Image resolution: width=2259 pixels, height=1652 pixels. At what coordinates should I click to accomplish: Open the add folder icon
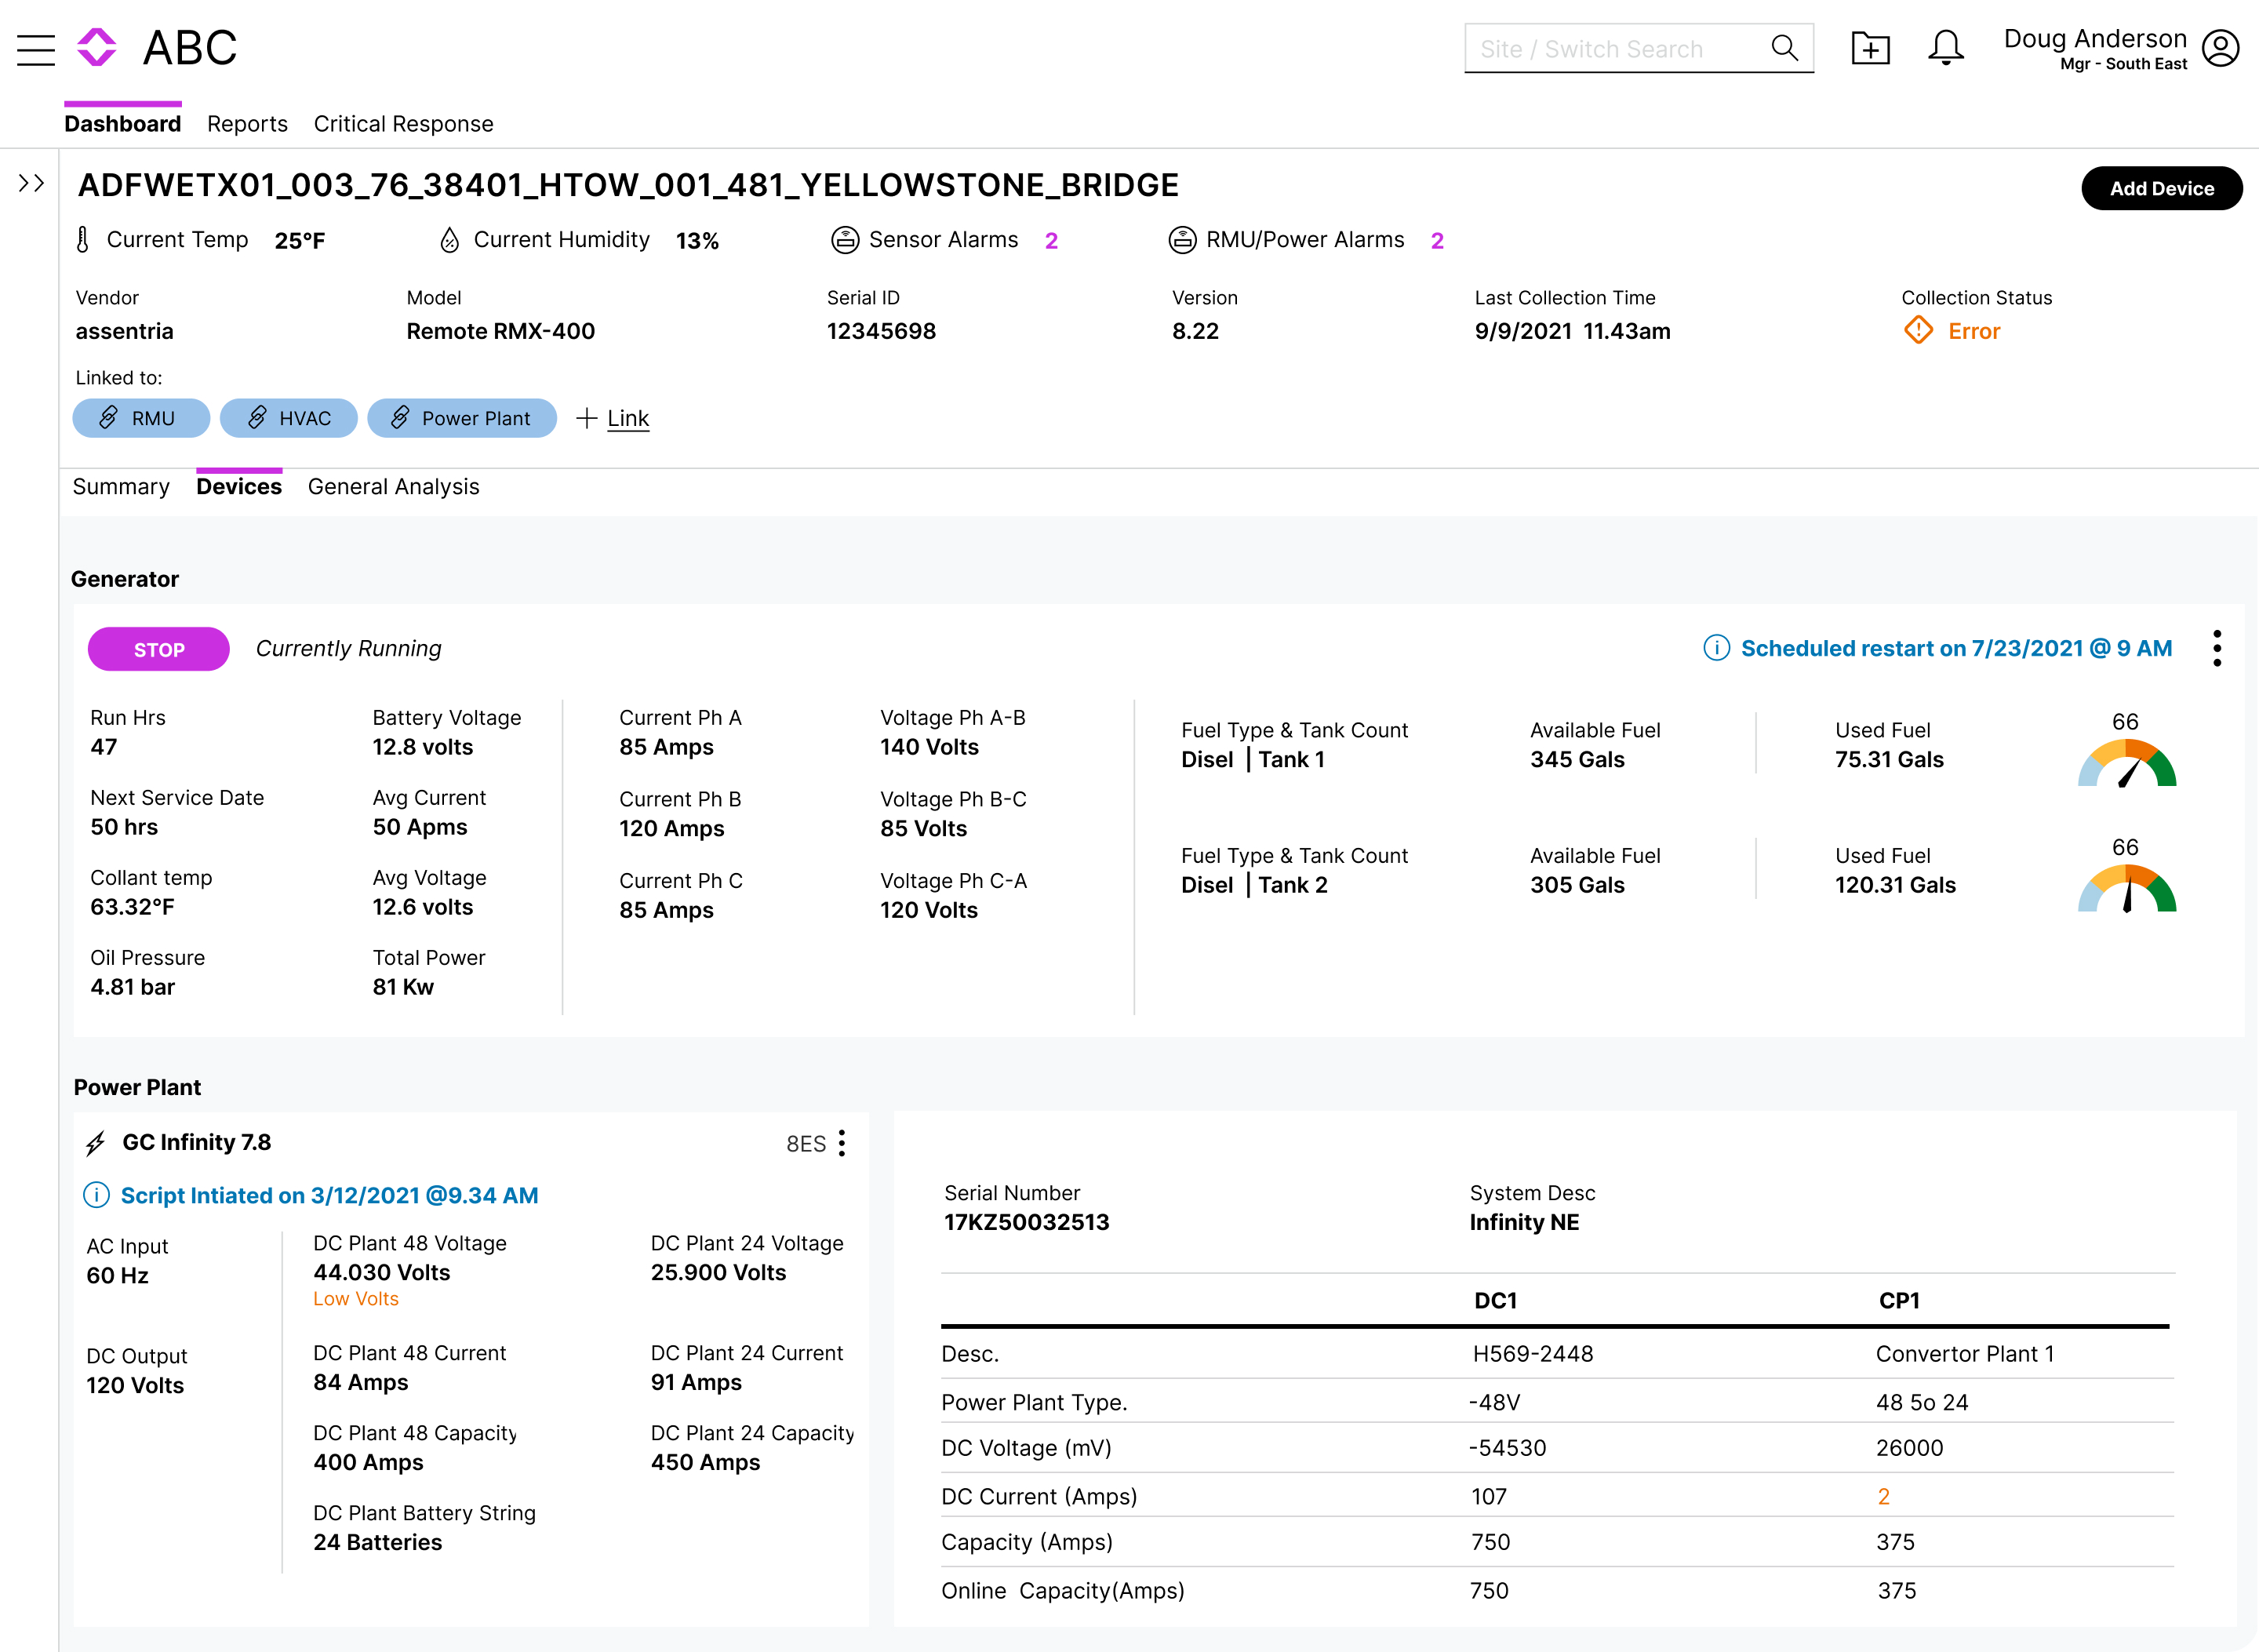tap(1870, 48)
